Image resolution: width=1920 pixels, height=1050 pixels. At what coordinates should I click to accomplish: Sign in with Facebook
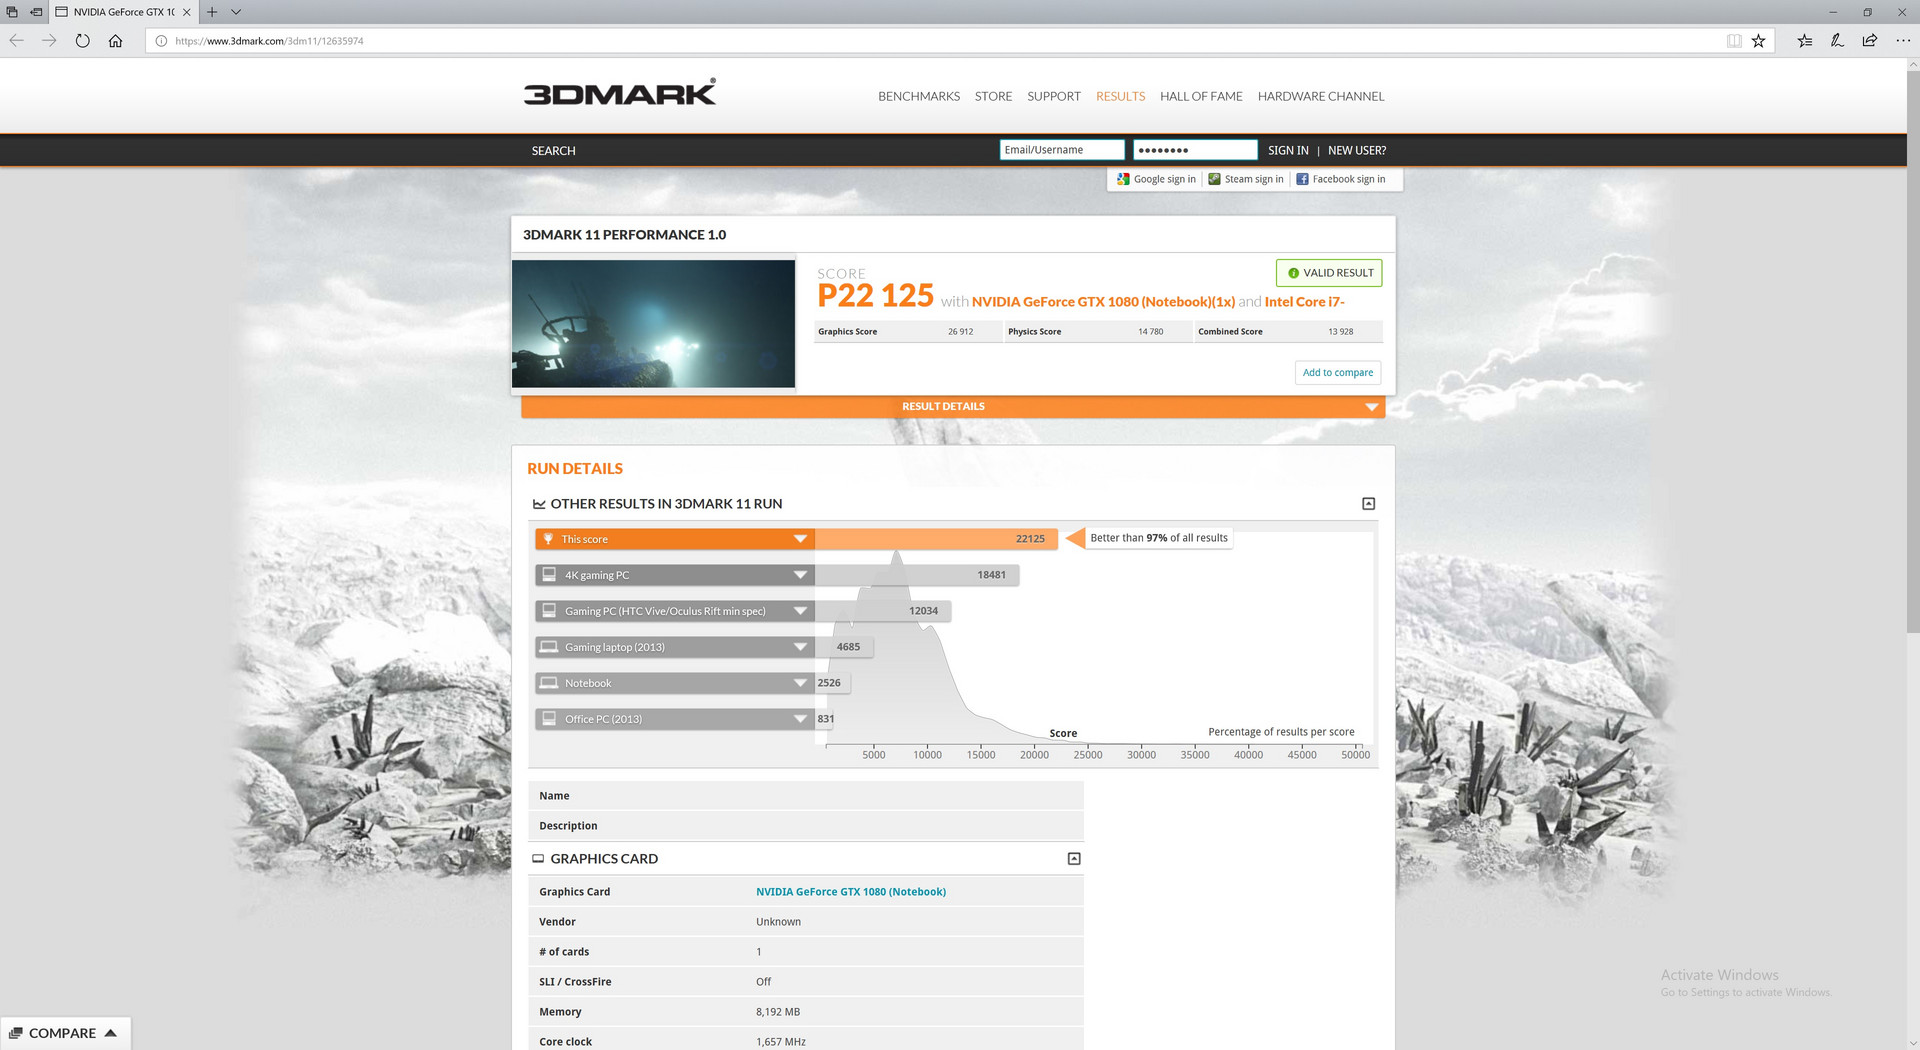1341,179
